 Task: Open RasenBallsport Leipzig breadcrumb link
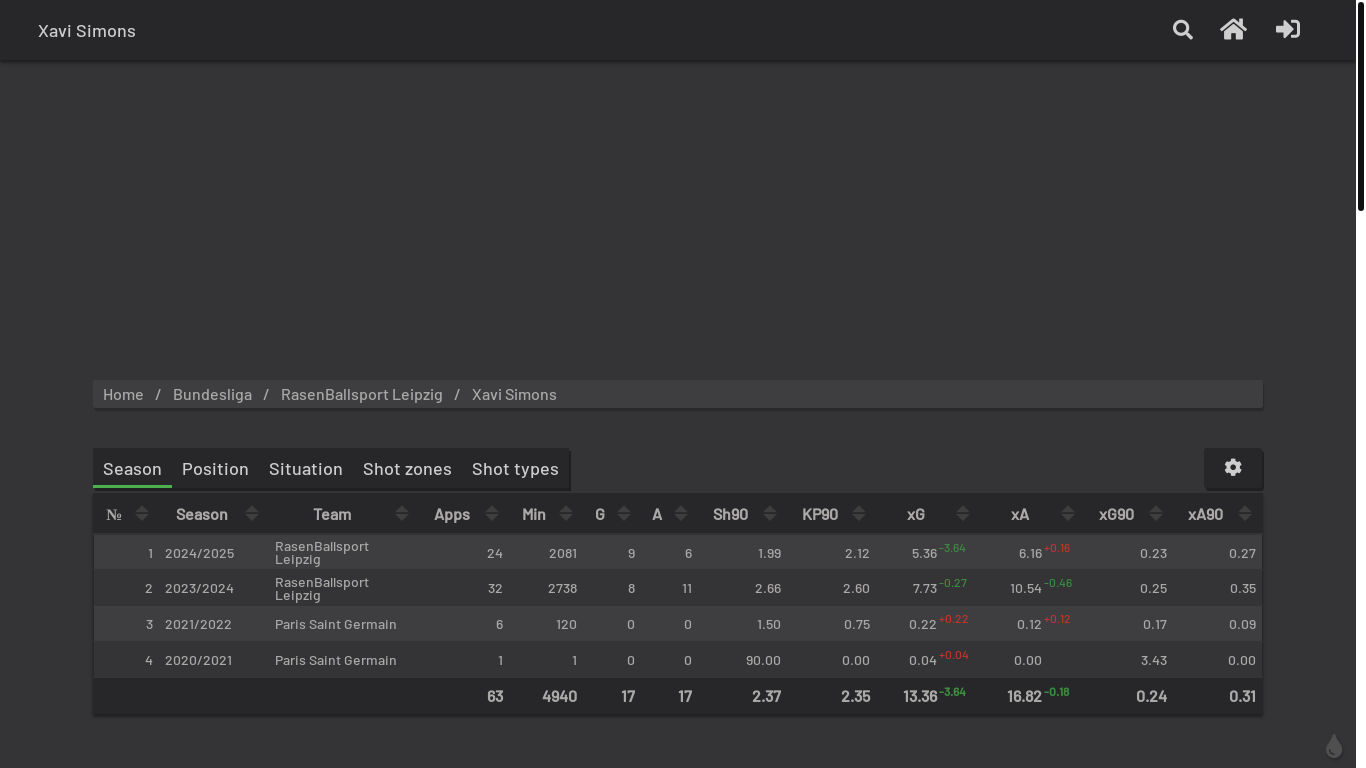361,395
